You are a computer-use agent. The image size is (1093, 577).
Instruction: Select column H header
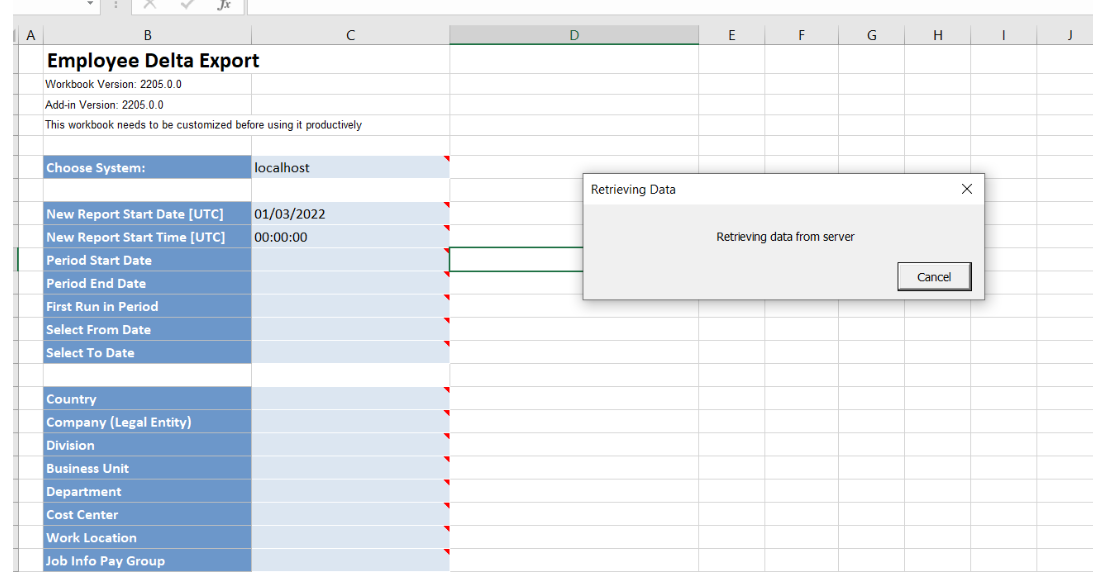click(x=938, y=35)
